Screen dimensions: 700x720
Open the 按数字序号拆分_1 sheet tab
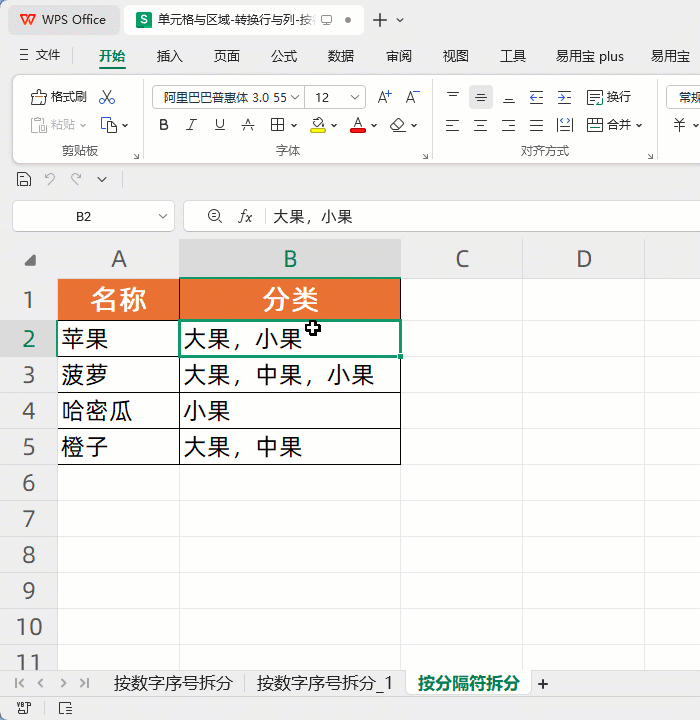(325, 684)
